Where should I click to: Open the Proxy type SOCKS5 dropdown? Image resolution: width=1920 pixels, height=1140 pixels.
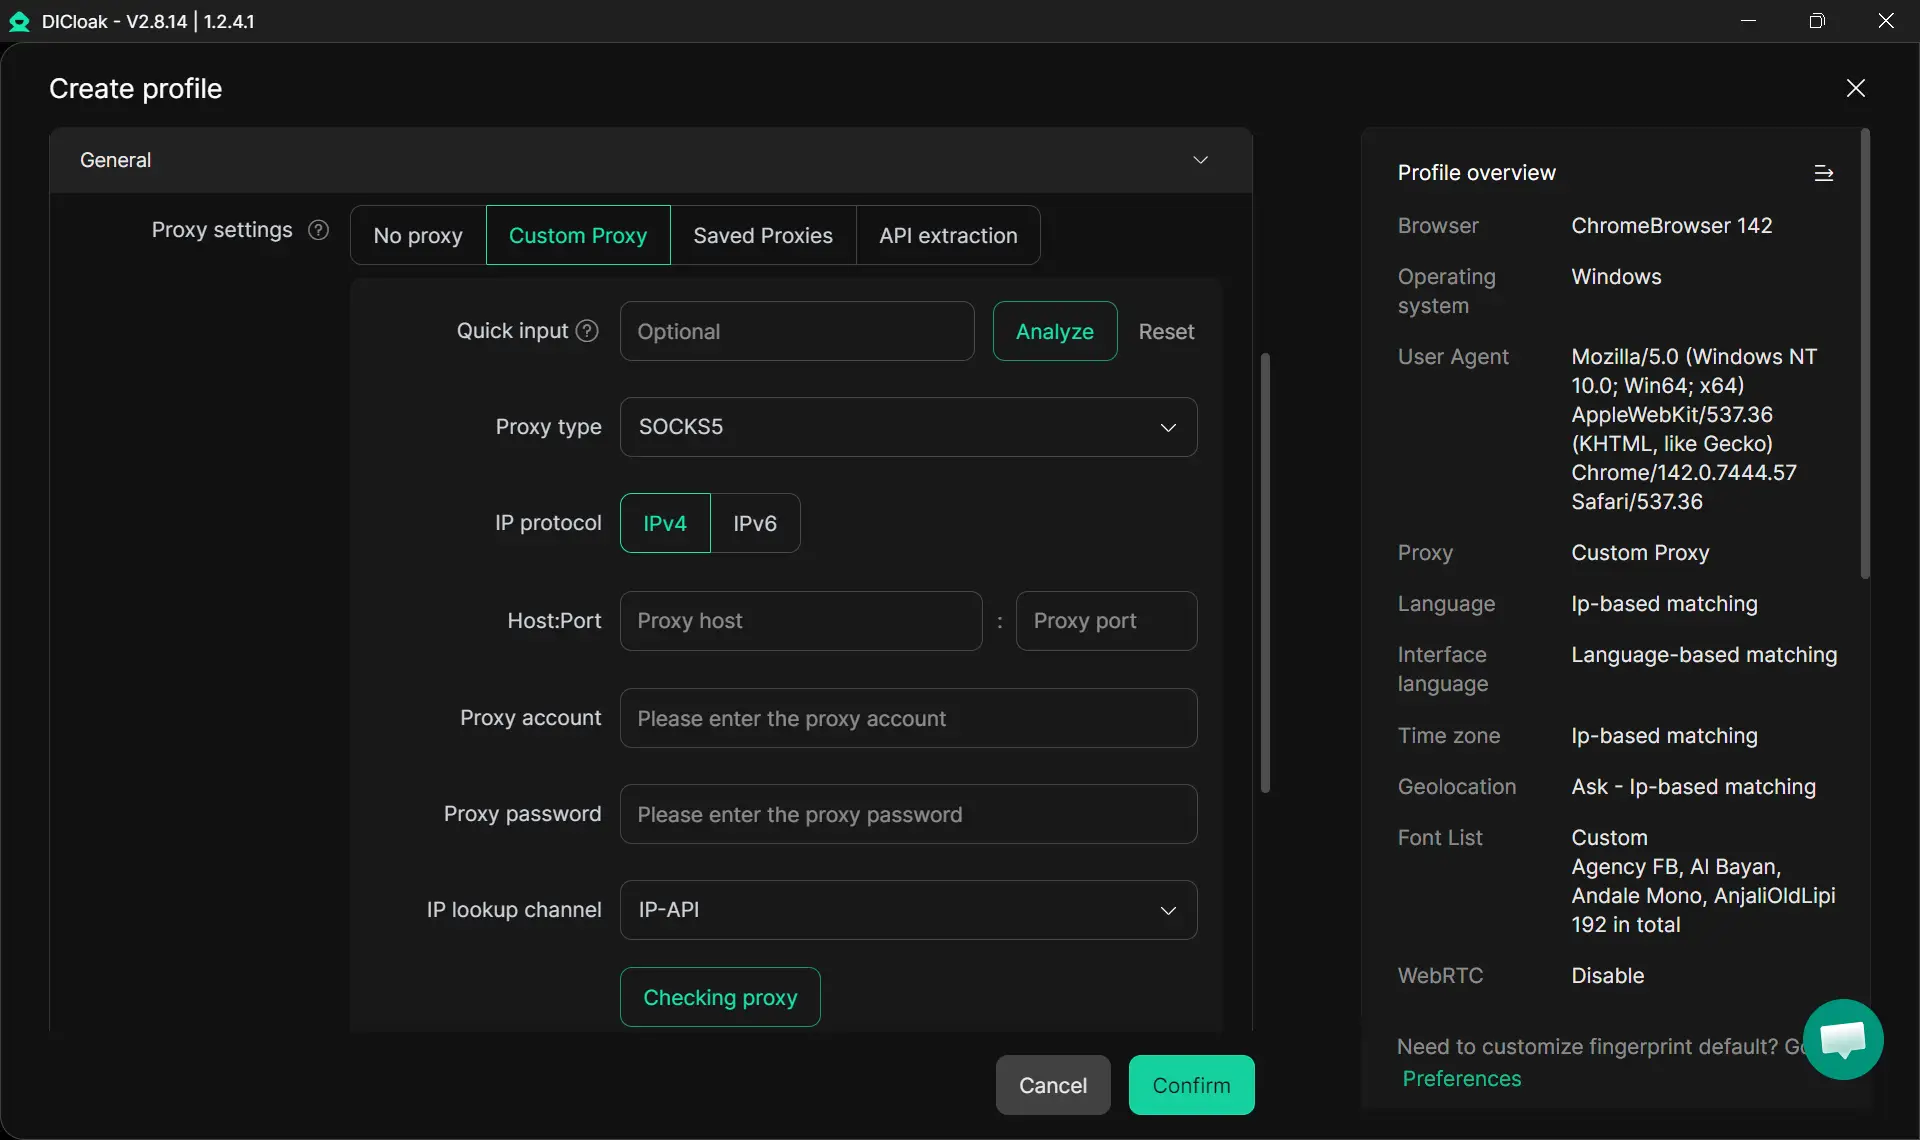coord(907,427)
